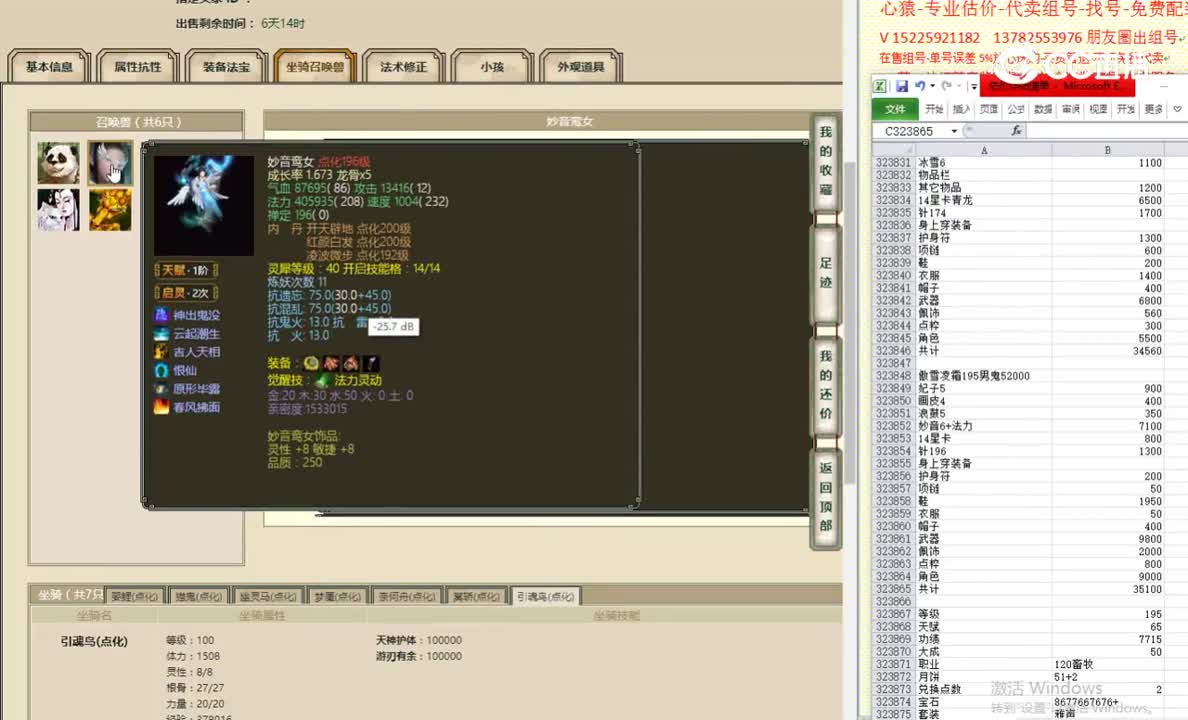Select the 幽鬼(点化) mount tab
The width and height of the screenshot is (1188, 720).
(x=199, y=596)
